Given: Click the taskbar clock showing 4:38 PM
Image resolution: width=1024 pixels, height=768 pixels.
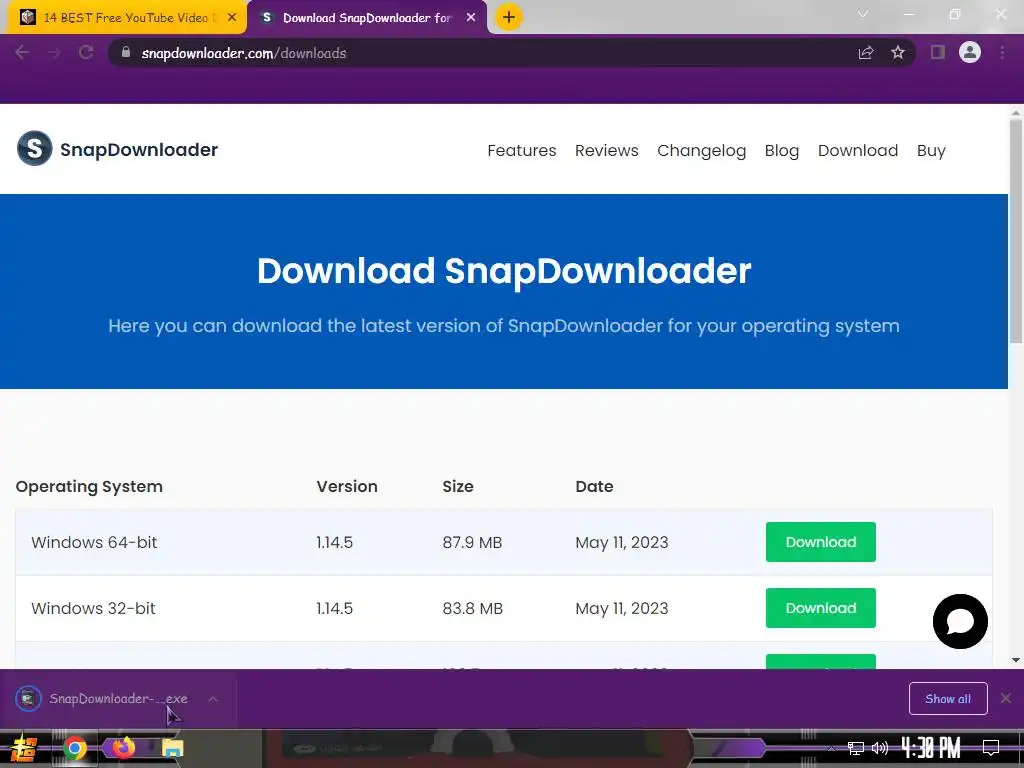Looking at the screenshot, I should click(x=931, y=748).
